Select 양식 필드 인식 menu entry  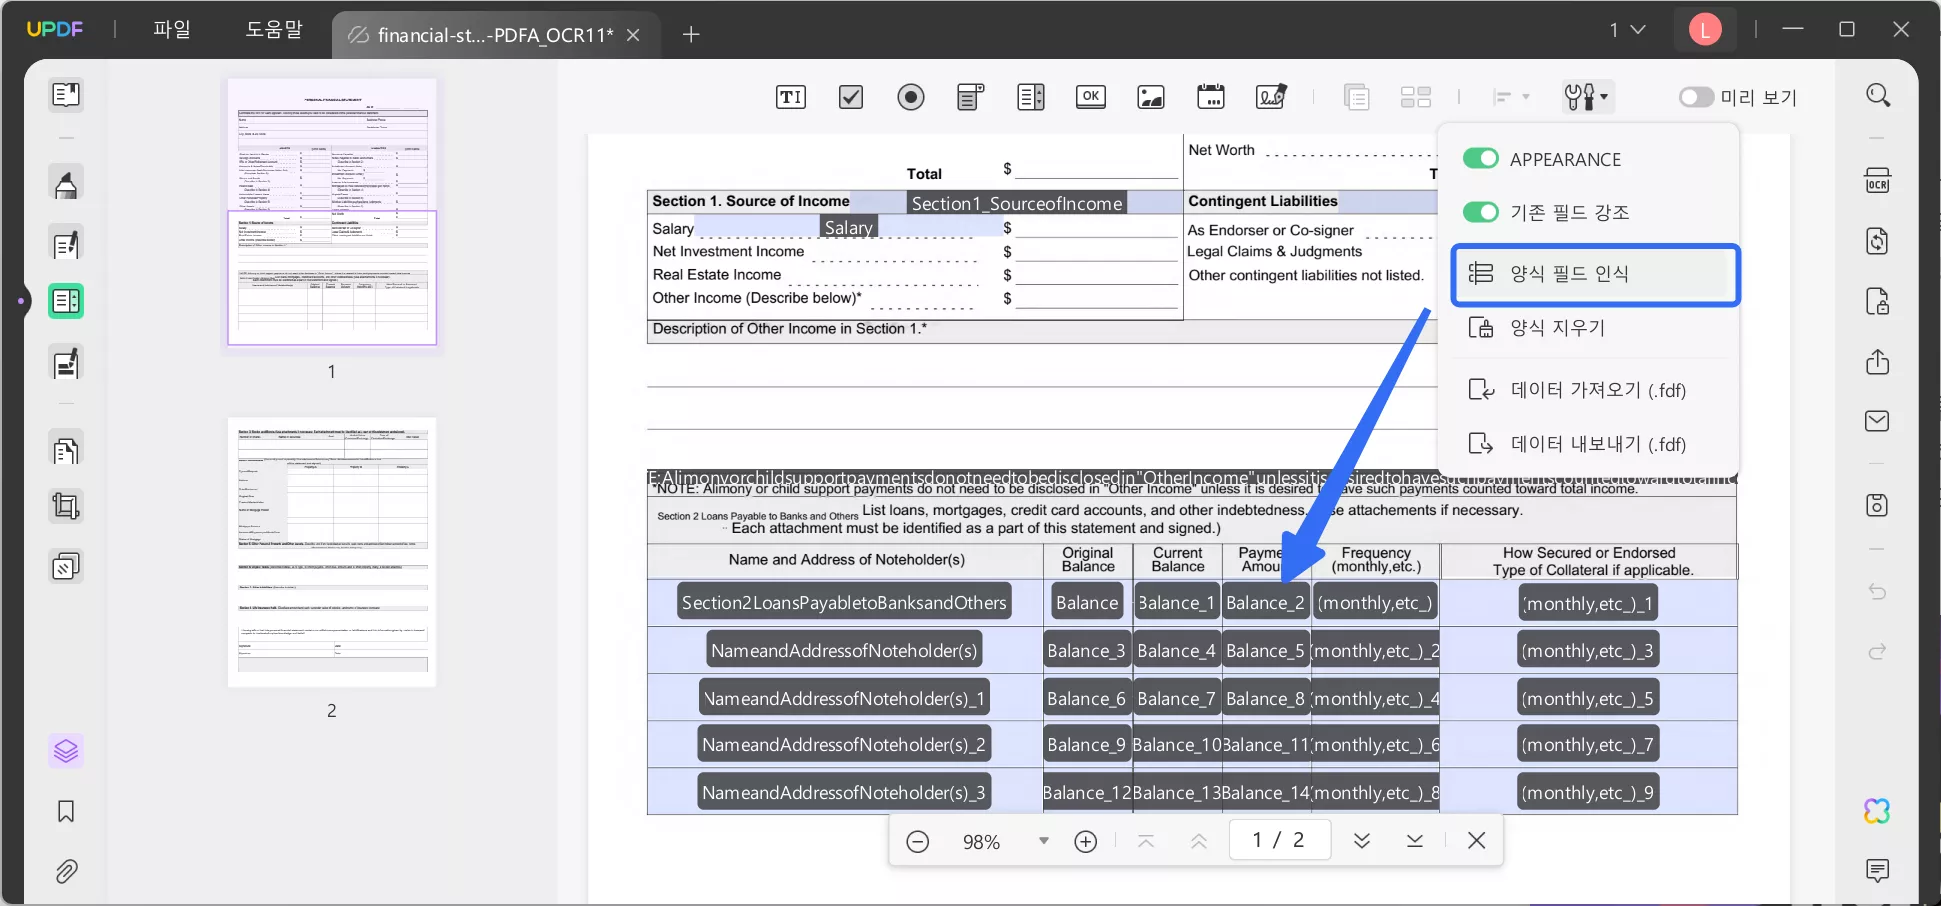click(x=1596, y=274)
